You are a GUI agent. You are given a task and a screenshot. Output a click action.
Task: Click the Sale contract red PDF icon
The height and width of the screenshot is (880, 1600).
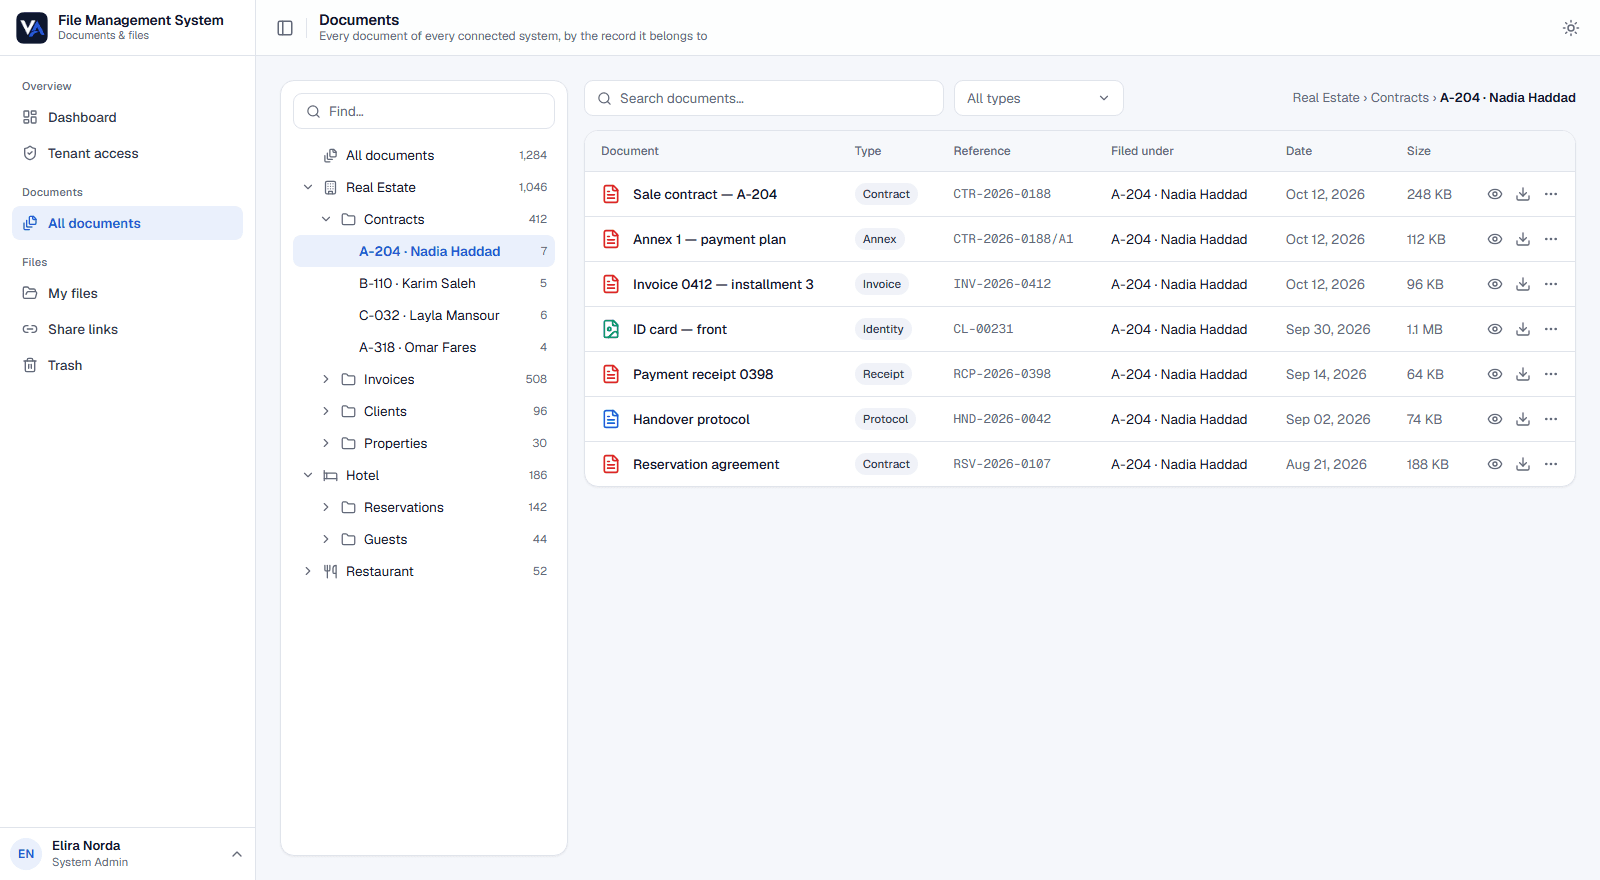click(611, 194)
